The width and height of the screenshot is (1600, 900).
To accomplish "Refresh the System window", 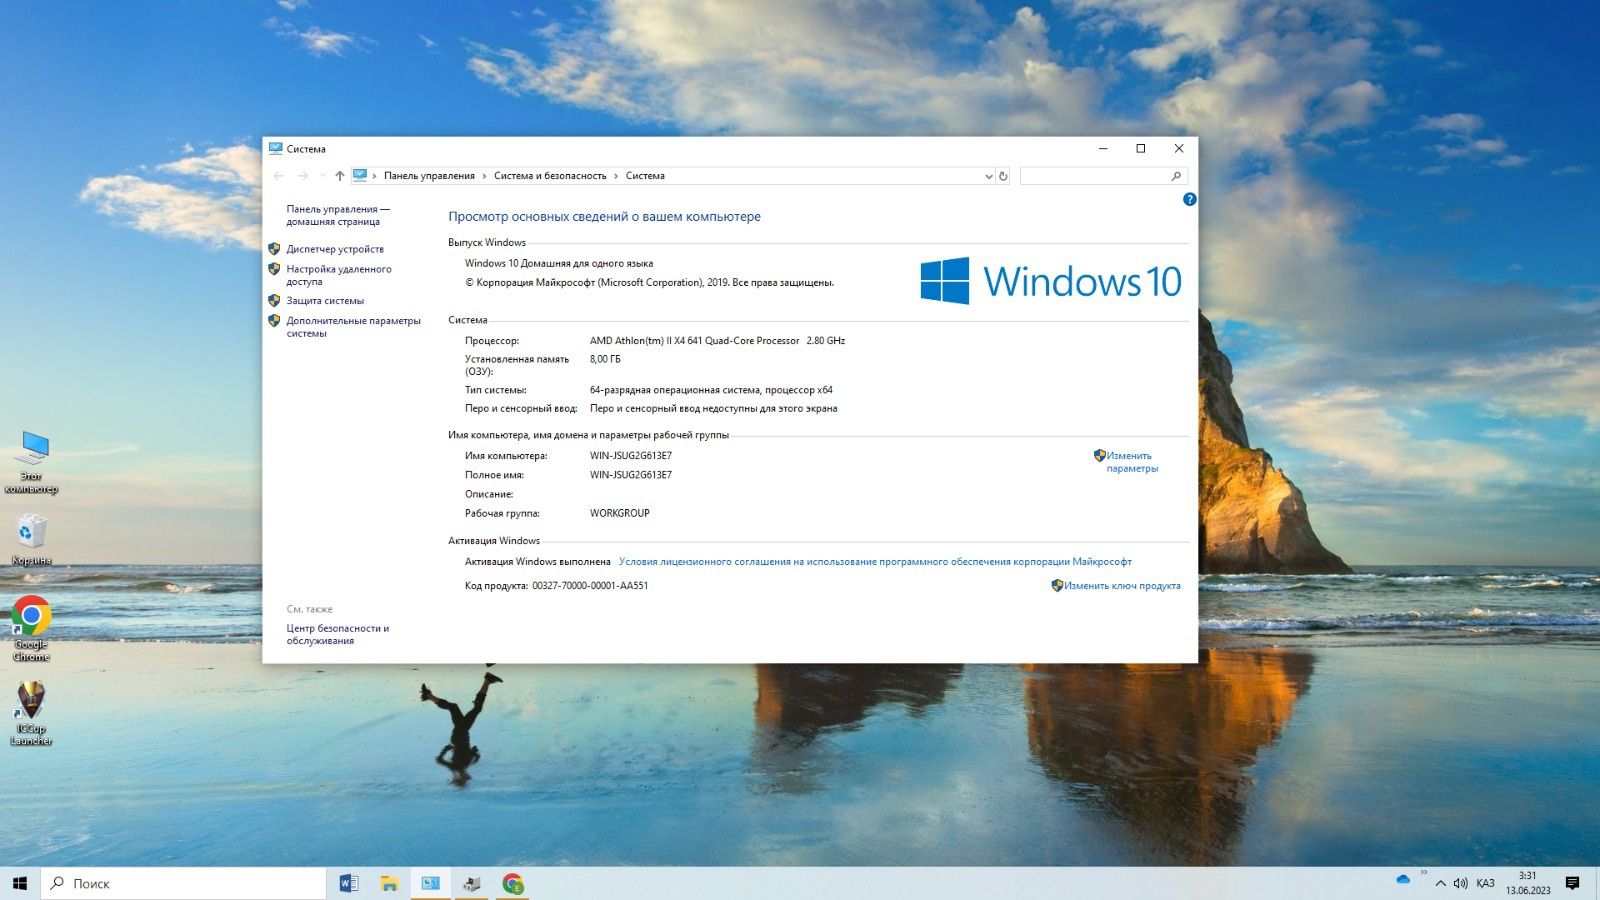I will [1003, 176].
